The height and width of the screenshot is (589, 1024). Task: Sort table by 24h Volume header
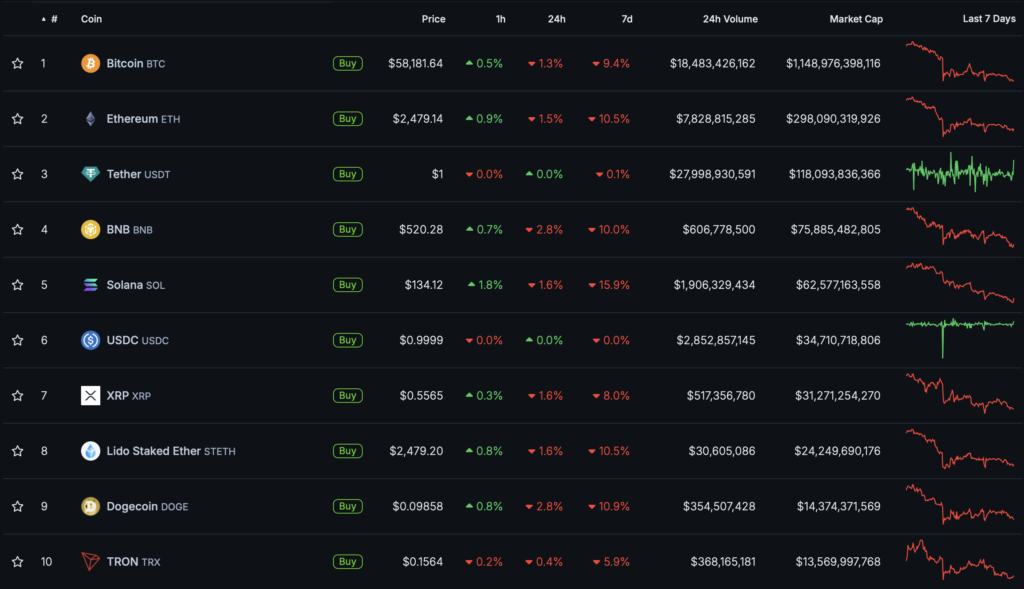[x=730, y=19]
